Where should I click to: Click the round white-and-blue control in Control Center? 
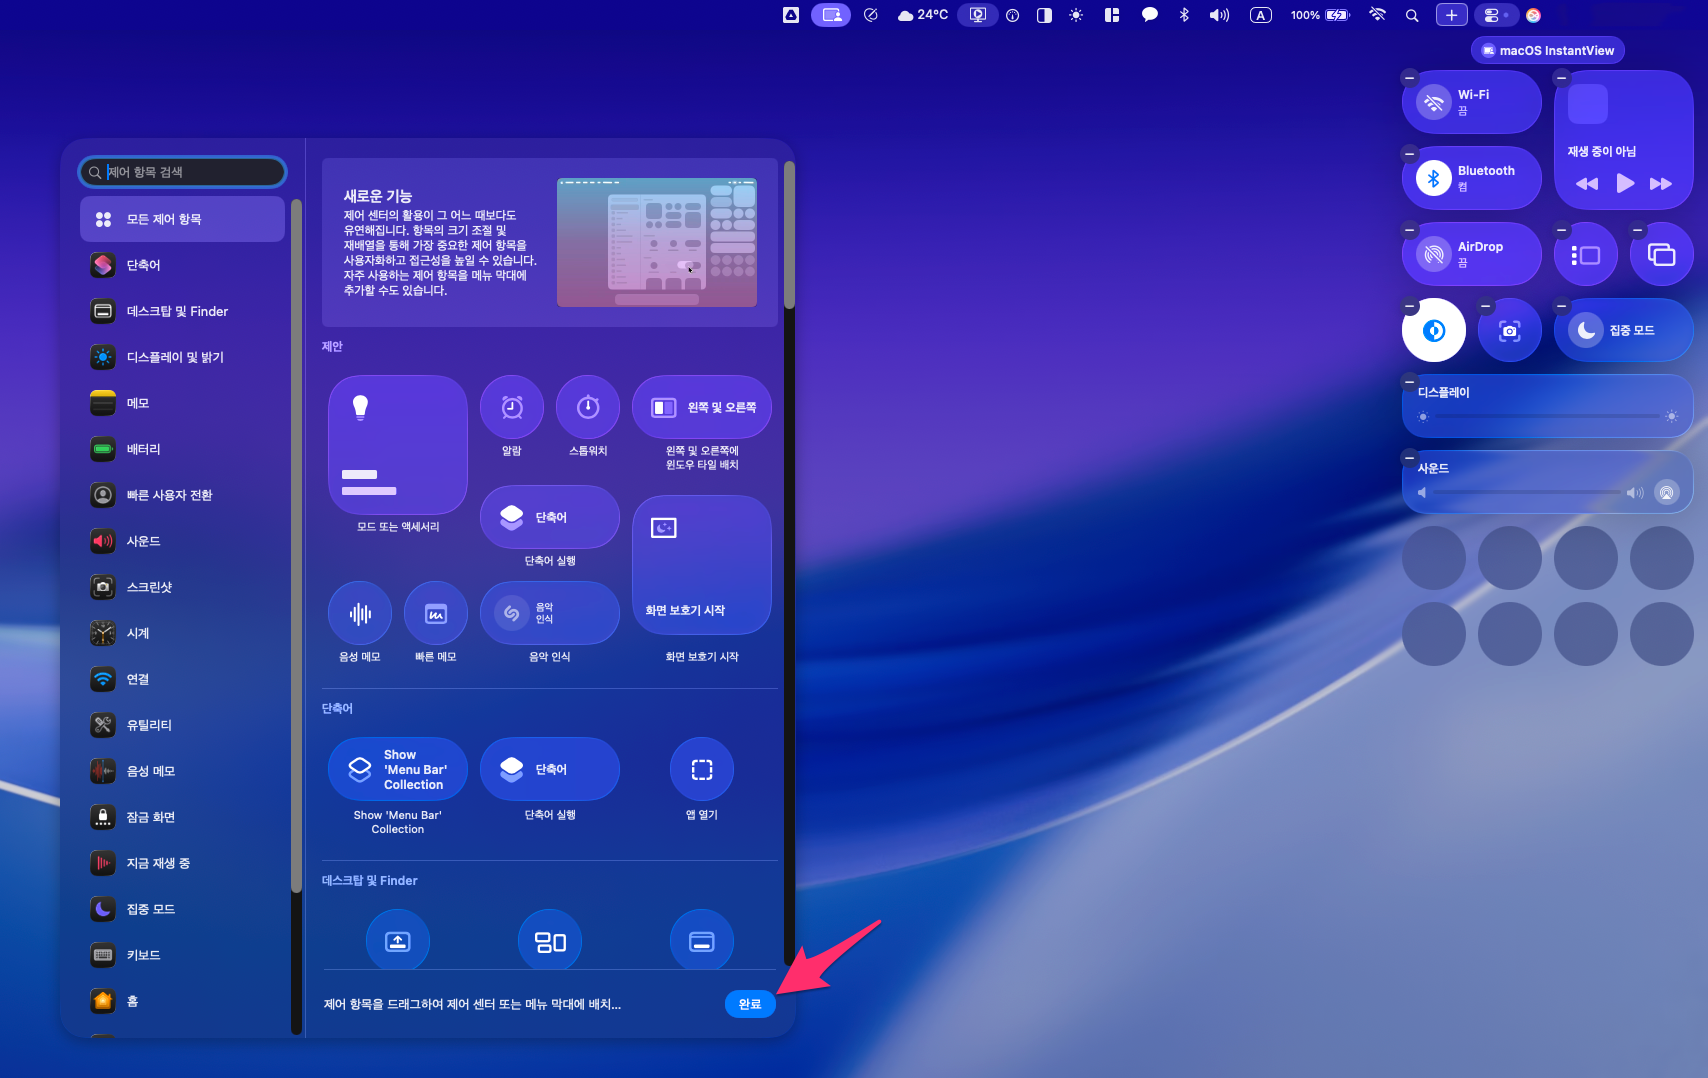pos(1434,330)
